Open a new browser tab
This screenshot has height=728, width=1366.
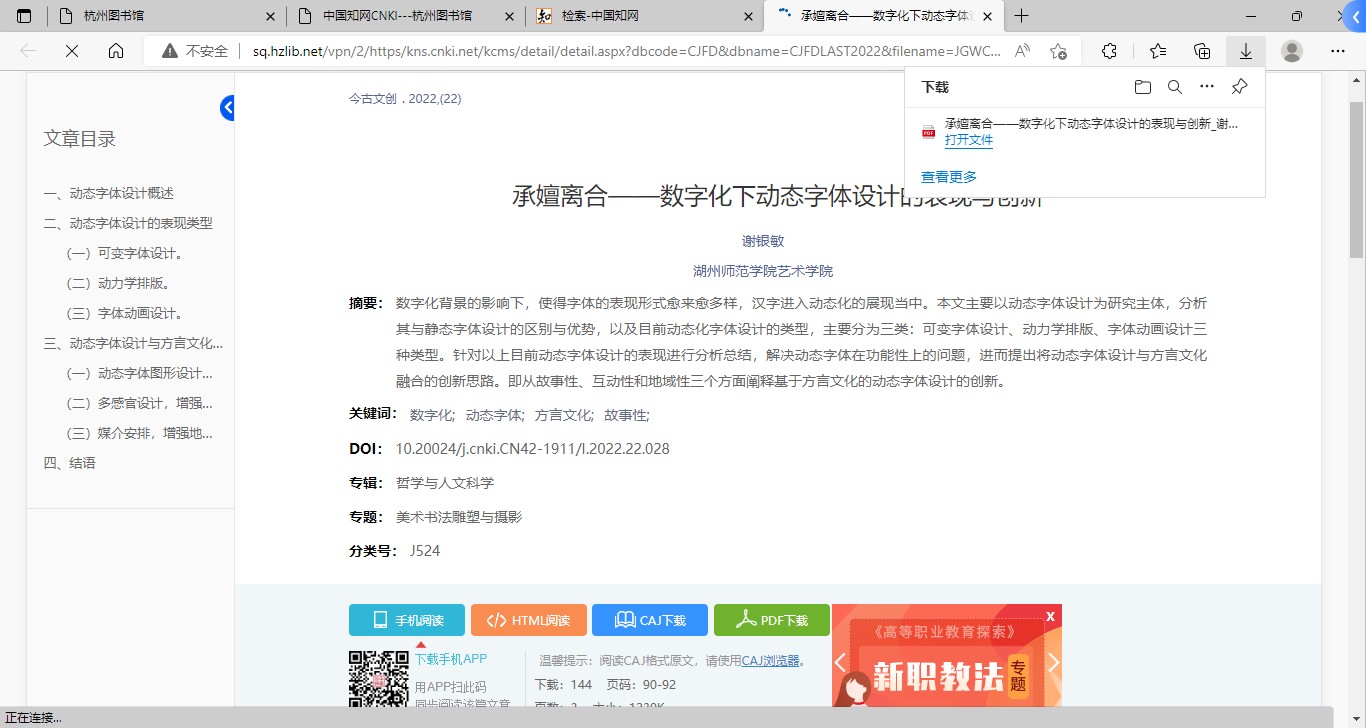(x=1021, y=16)
